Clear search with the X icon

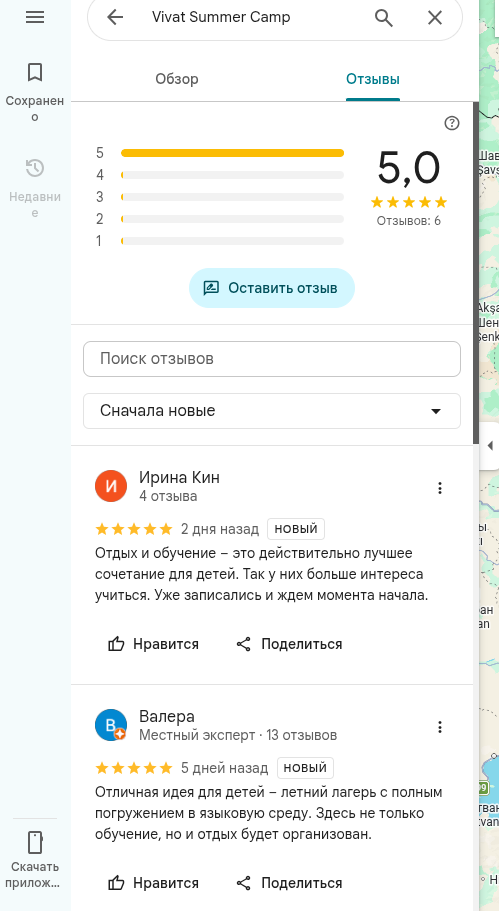pos(435,17)
